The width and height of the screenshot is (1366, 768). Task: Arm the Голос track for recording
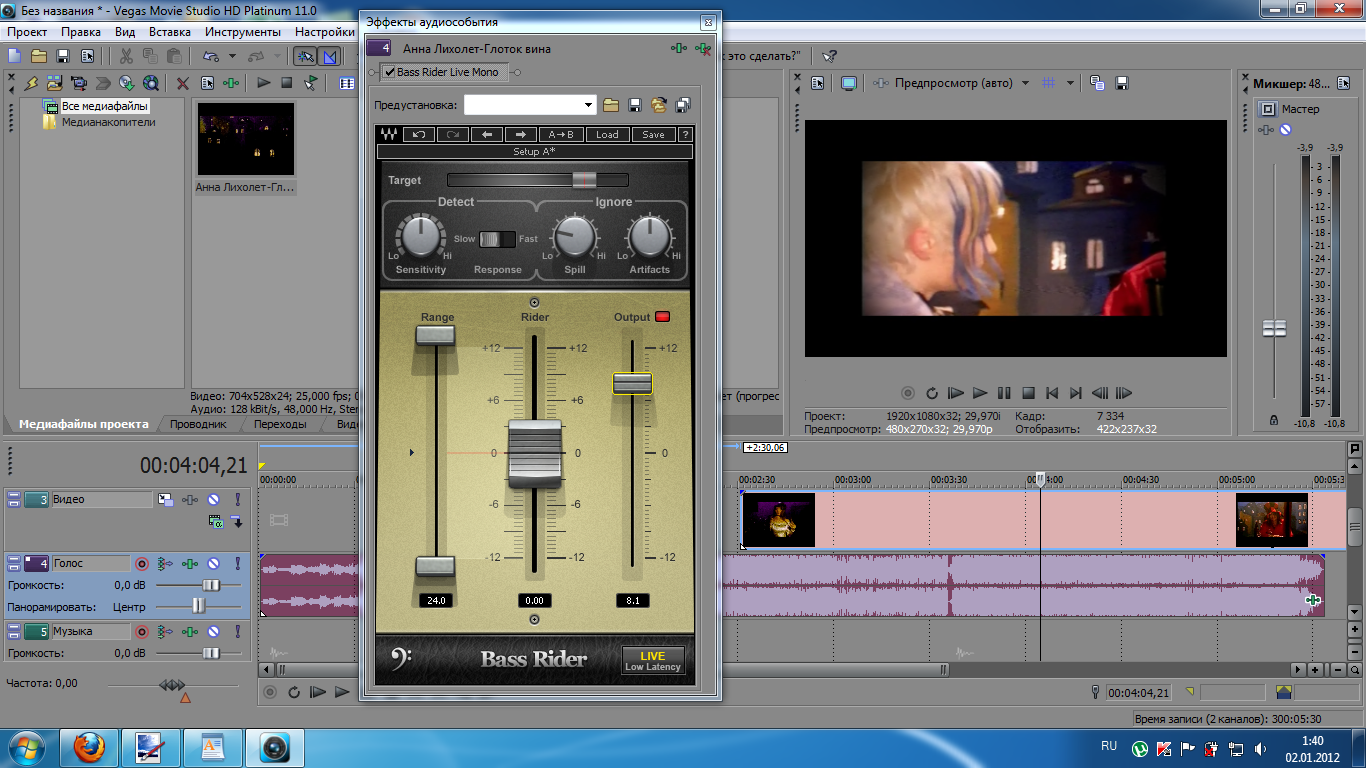[x=142, y=564]
